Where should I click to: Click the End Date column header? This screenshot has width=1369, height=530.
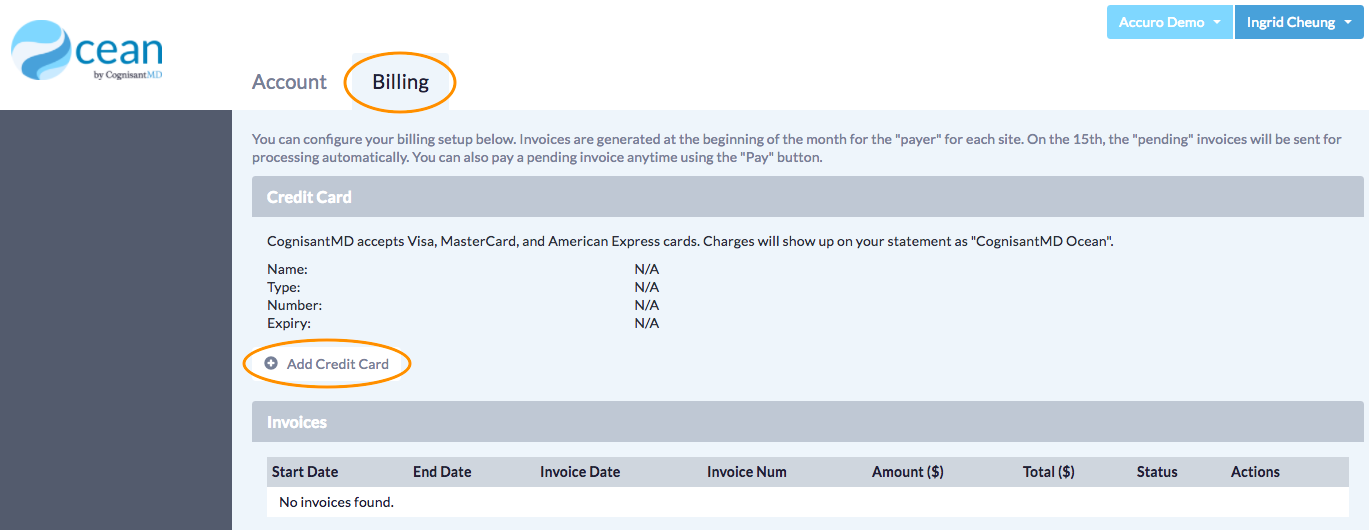pos(442,472)
